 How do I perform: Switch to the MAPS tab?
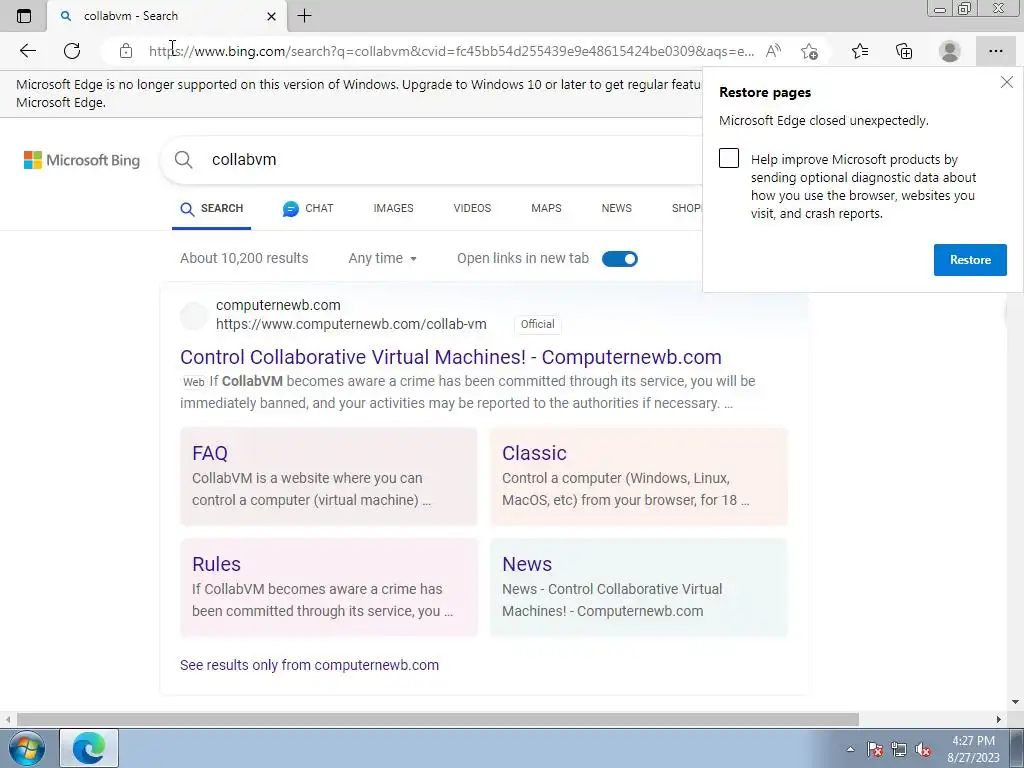click(x=546, y=208)
